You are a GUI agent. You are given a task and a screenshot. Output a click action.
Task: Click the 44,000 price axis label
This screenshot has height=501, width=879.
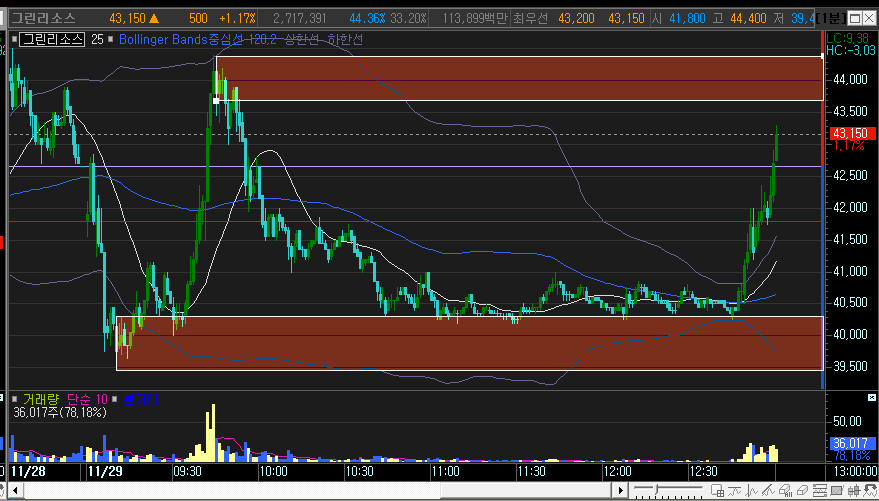(x=850, y=80)
